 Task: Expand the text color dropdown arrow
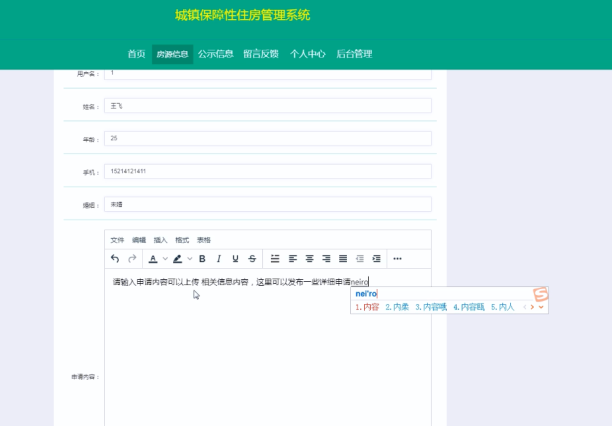(x=164, y=259)
